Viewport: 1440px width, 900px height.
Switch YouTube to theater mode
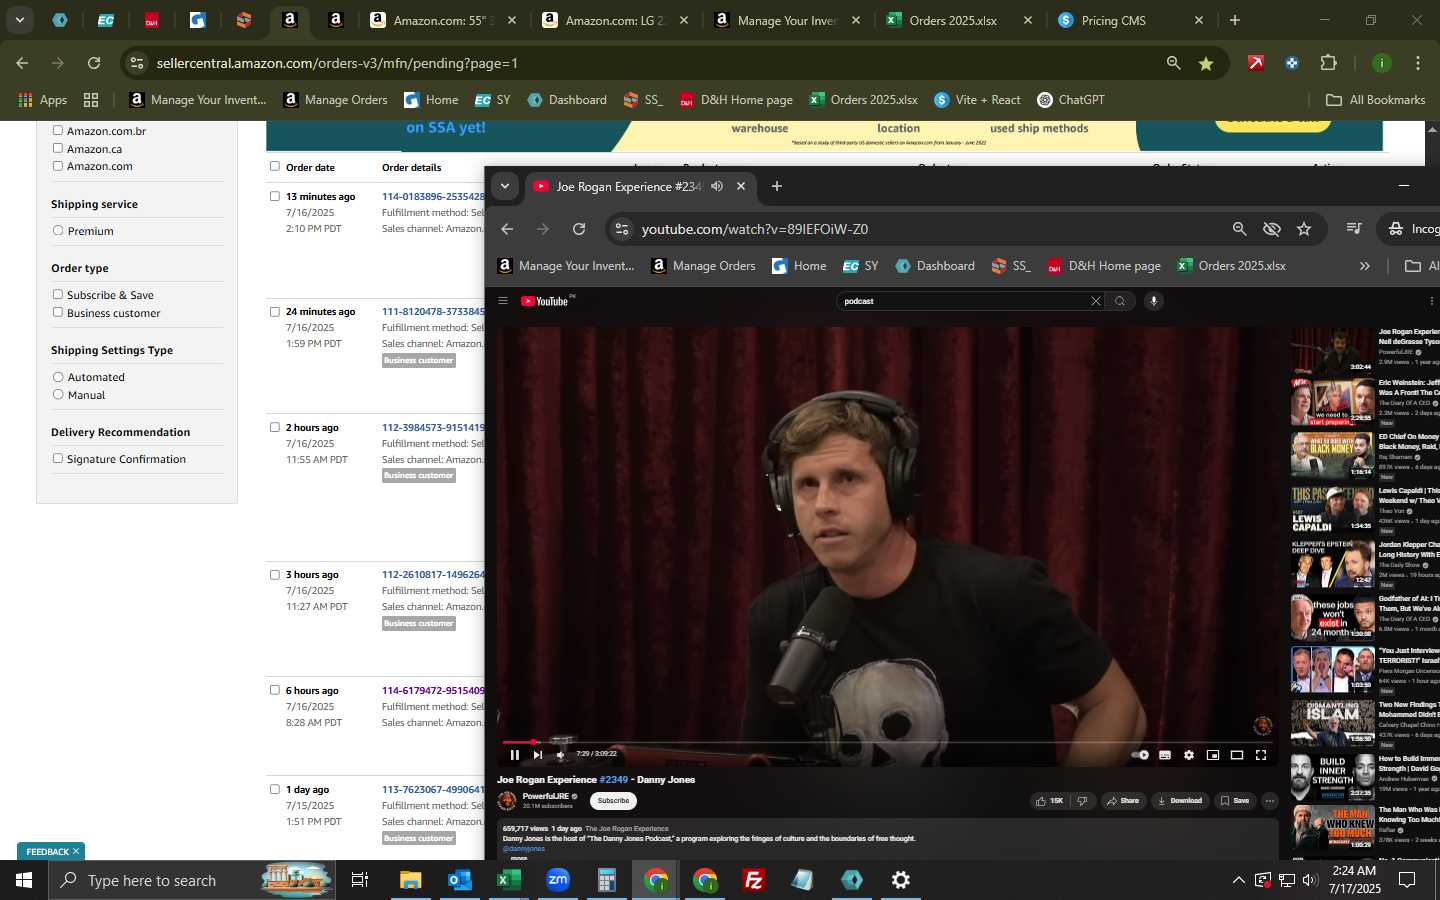coord(1237,755)
